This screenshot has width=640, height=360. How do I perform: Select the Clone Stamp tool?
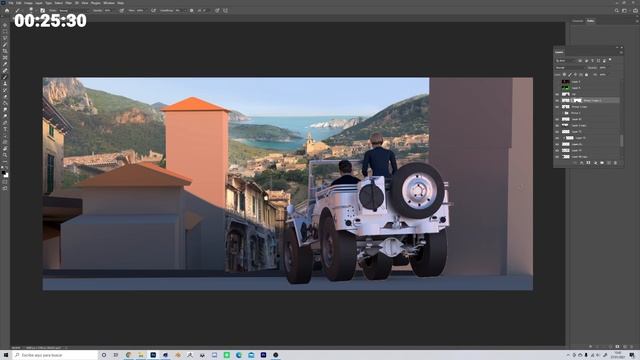tap(5, 84)
